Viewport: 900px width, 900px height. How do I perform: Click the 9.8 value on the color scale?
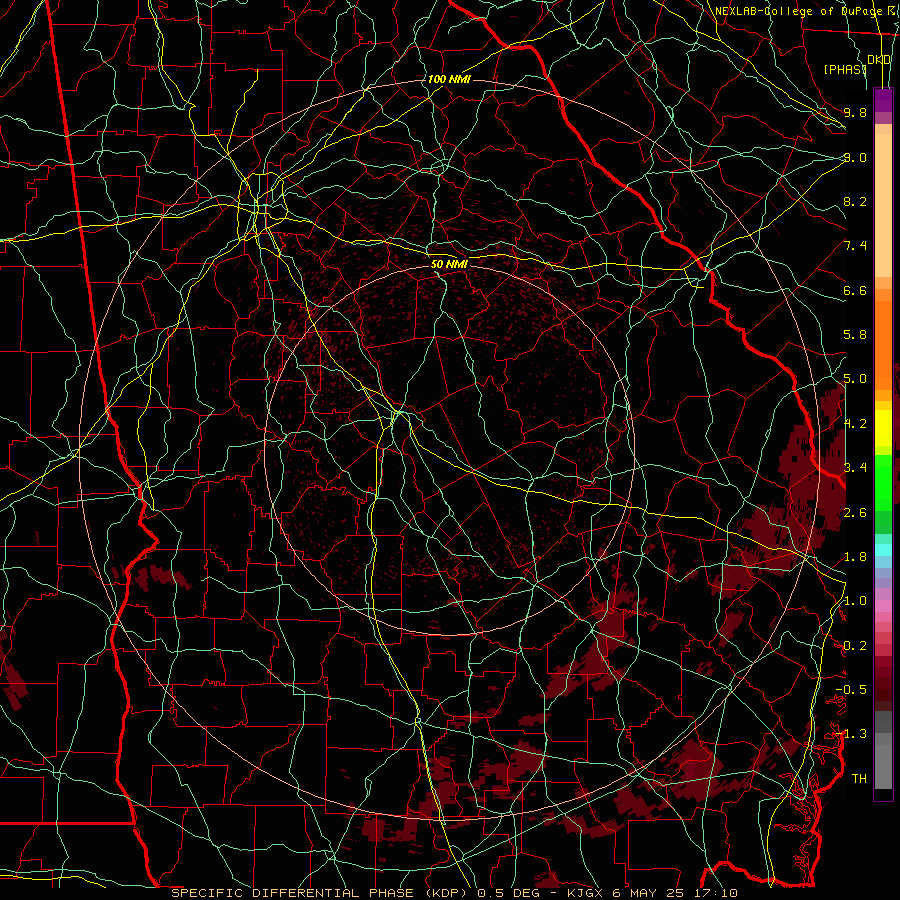coord(855,112)
